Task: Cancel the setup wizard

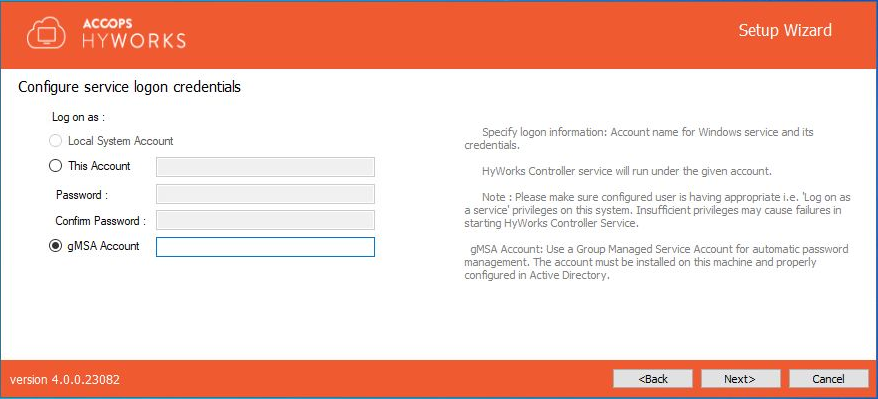Action: click(x=828, y=379)
